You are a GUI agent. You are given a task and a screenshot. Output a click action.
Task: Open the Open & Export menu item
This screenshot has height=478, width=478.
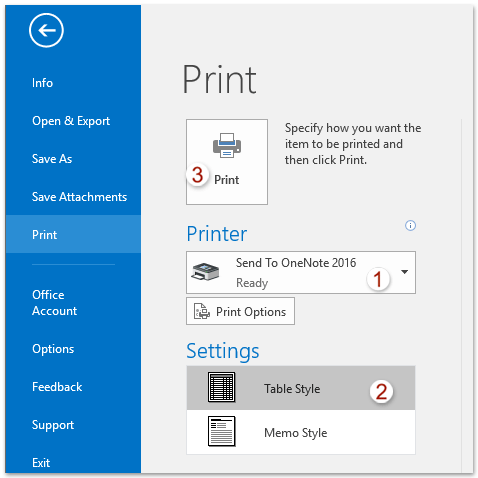point(71,121)
